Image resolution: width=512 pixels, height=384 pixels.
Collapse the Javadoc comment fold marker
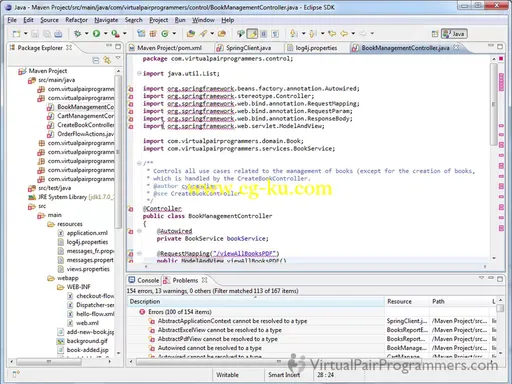click(139, 163)
